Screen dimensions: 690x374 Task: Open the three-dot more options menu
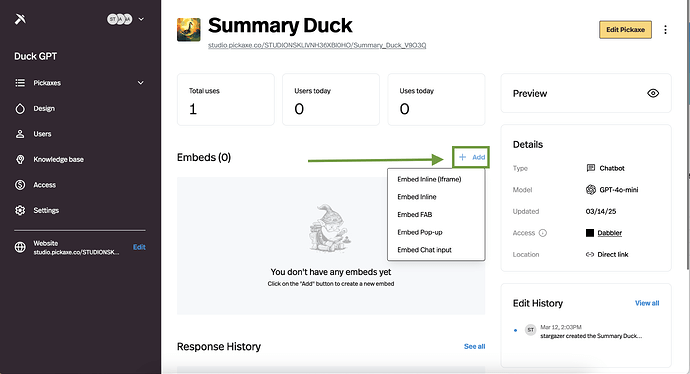(665, 29)
